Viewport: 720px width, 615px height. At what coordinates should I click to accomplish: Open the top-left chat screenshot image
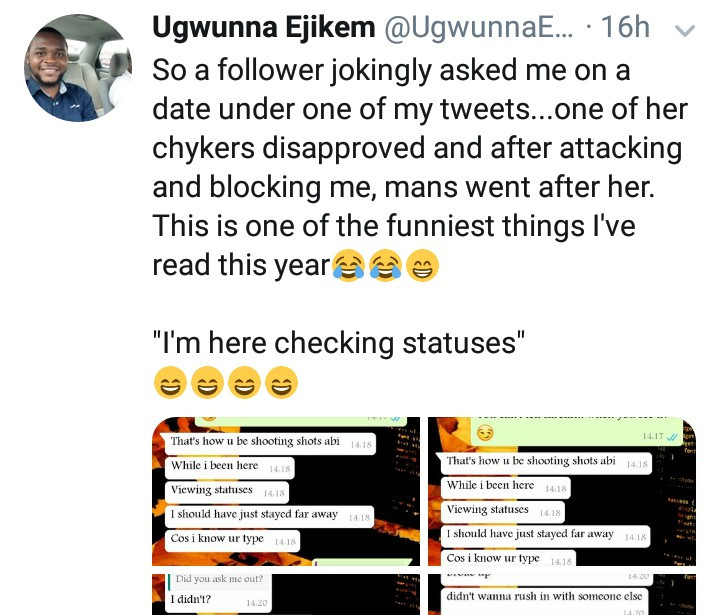[x=285, y=489]
